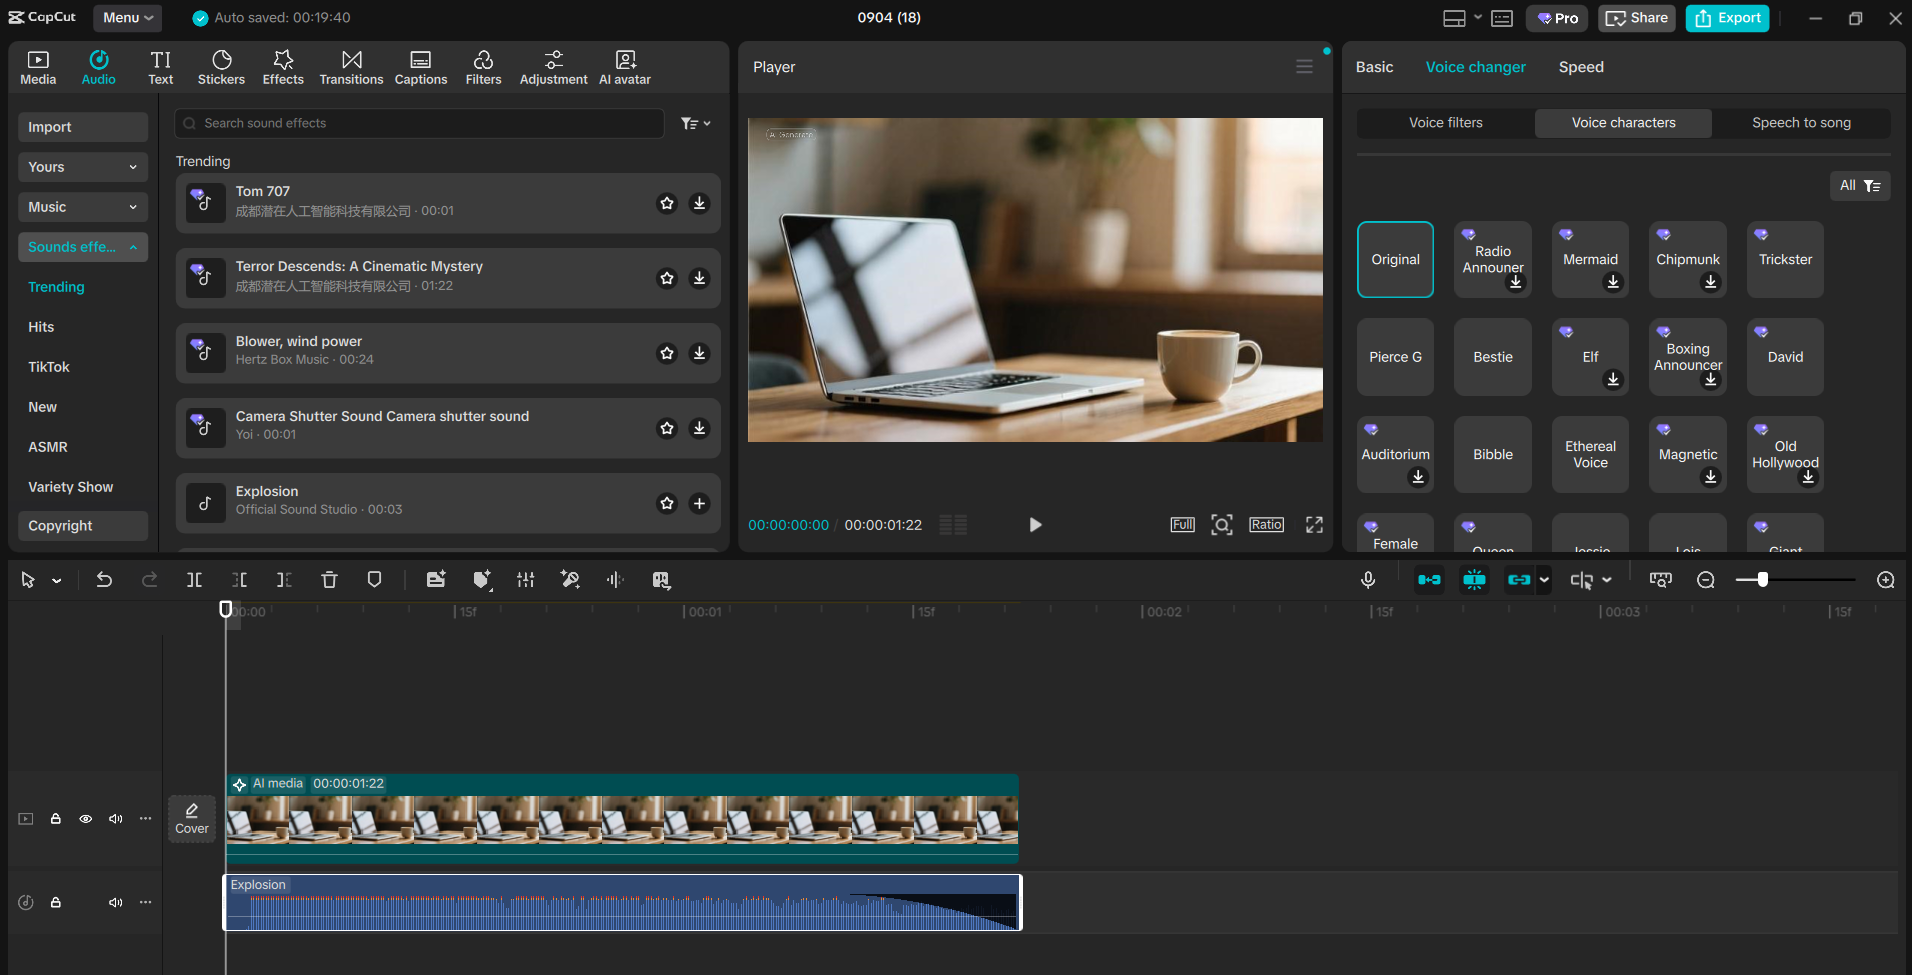Record a voiceover with the microphone icon
This screenshot has width=1912, height=975.
1367,580
